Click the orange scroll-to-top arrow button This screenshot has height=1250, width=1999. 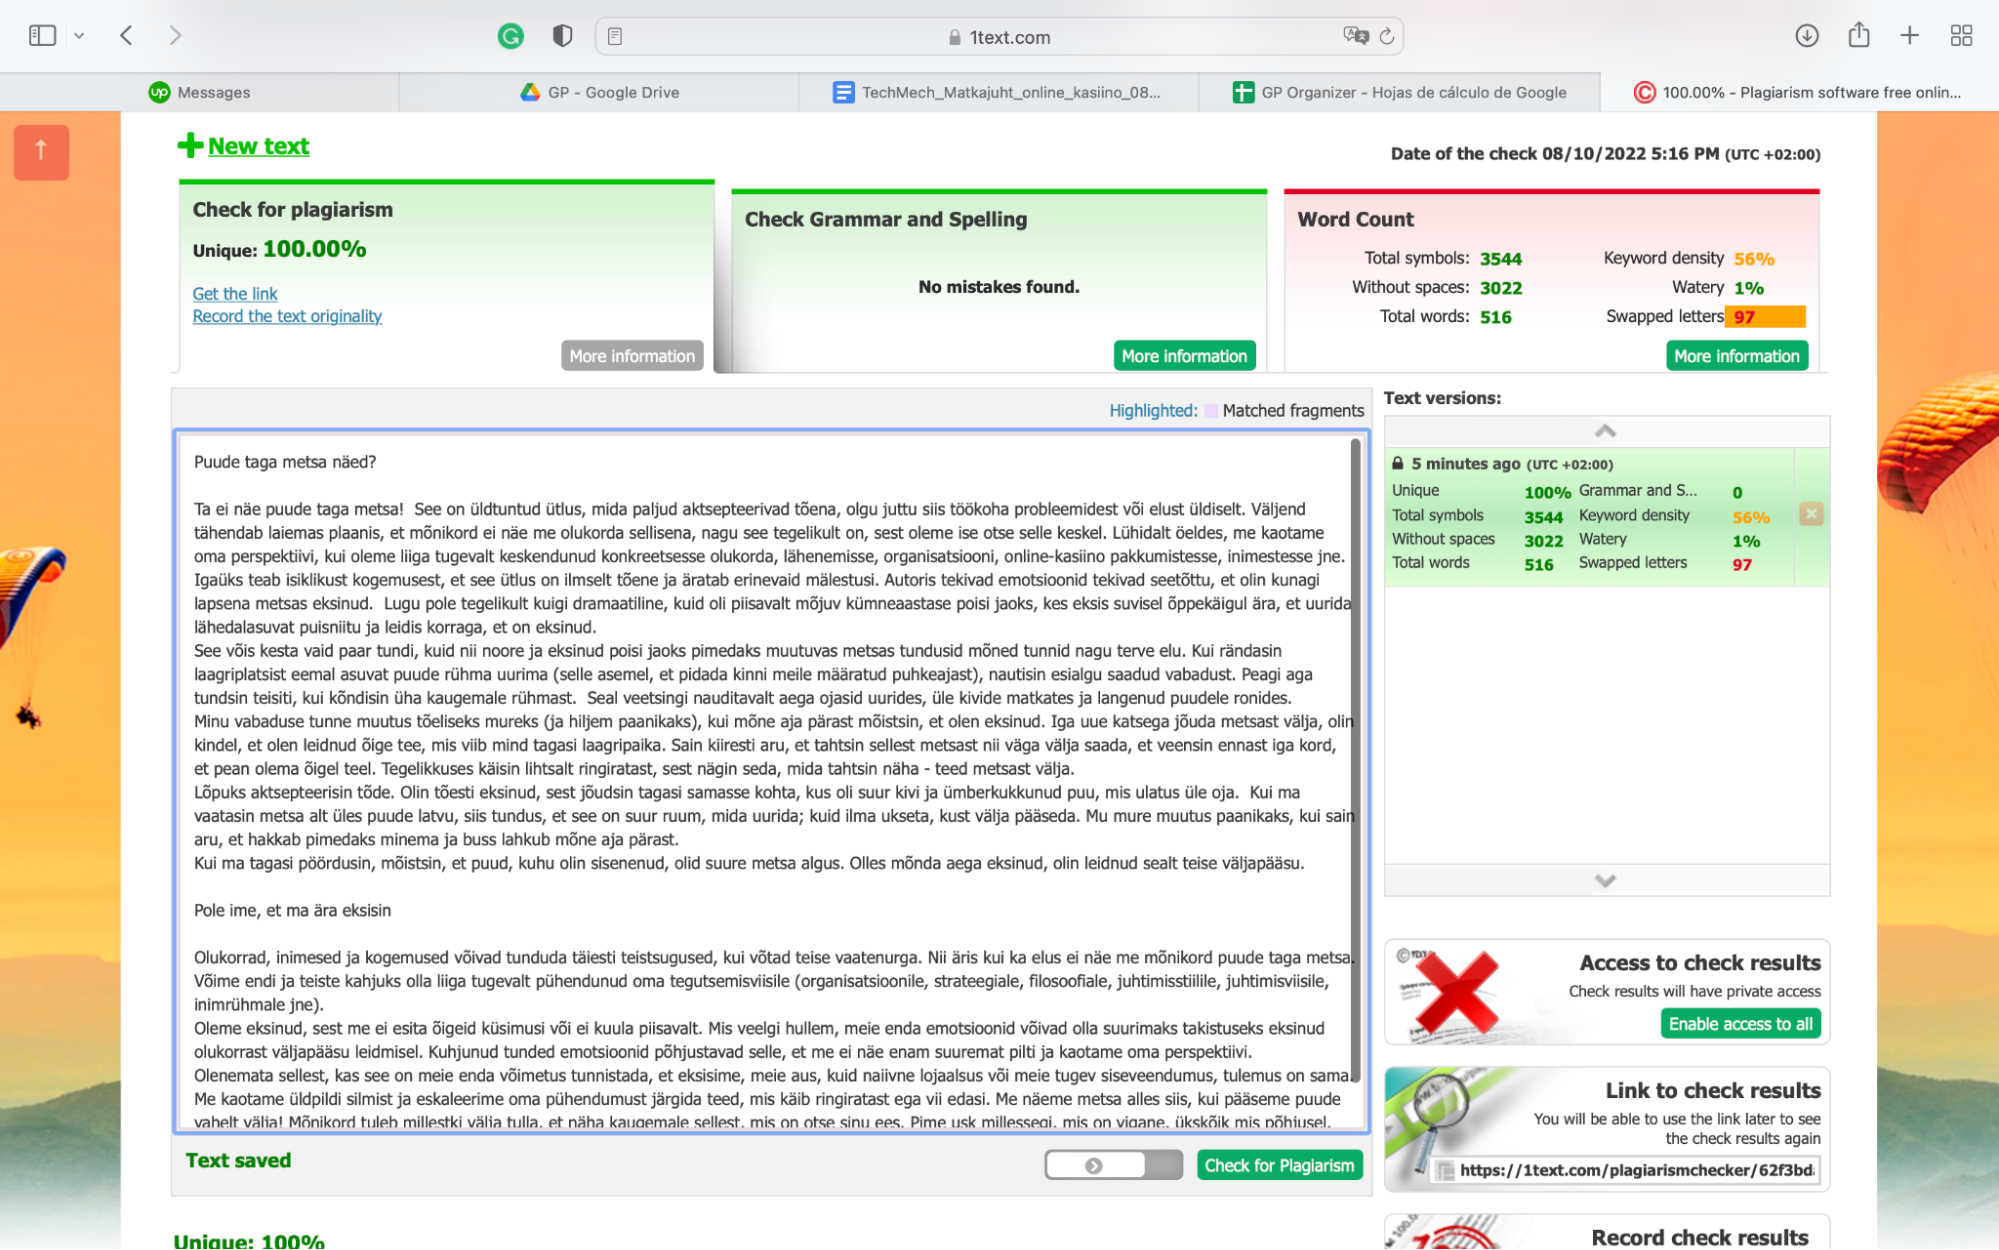click(x=41, y=152)
